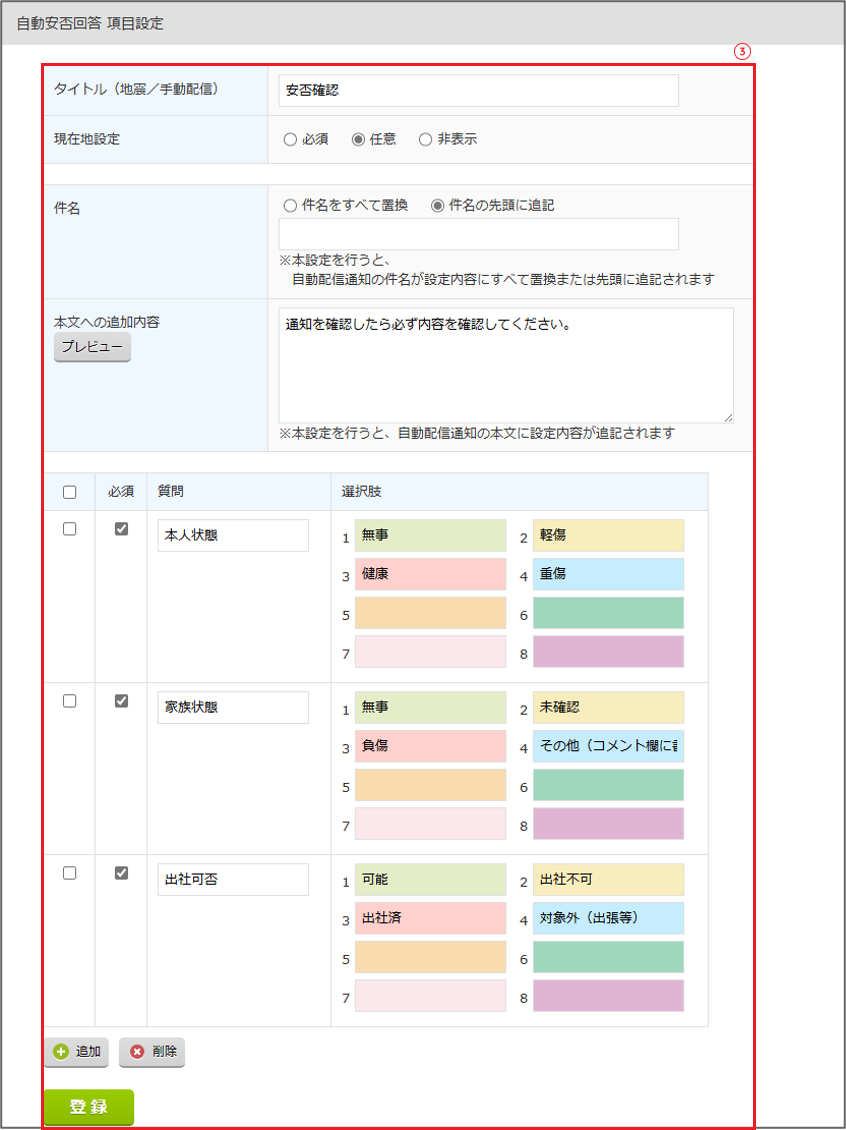The image size is (846, 1130).
Task: Select the 任意 radio for 現在地設定
Action: (x=357, y=140)
